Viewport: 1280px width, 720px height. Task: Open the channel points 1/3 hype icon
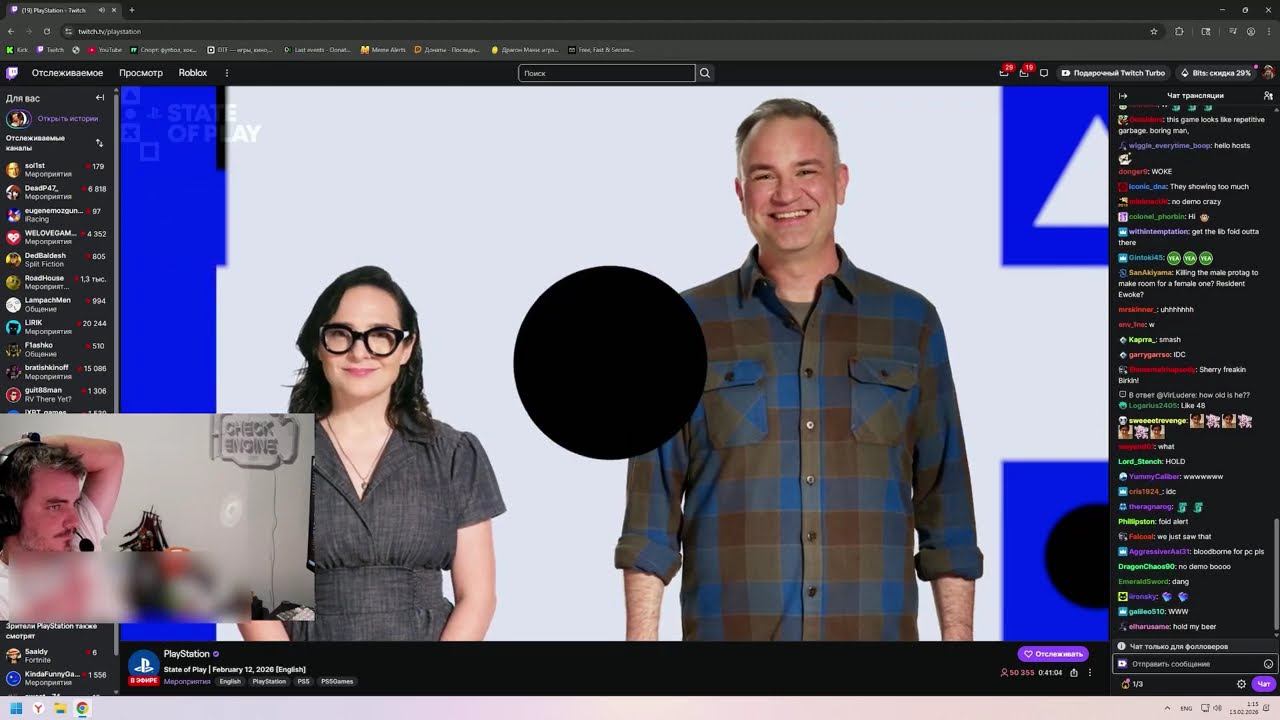click(1132, 684)
